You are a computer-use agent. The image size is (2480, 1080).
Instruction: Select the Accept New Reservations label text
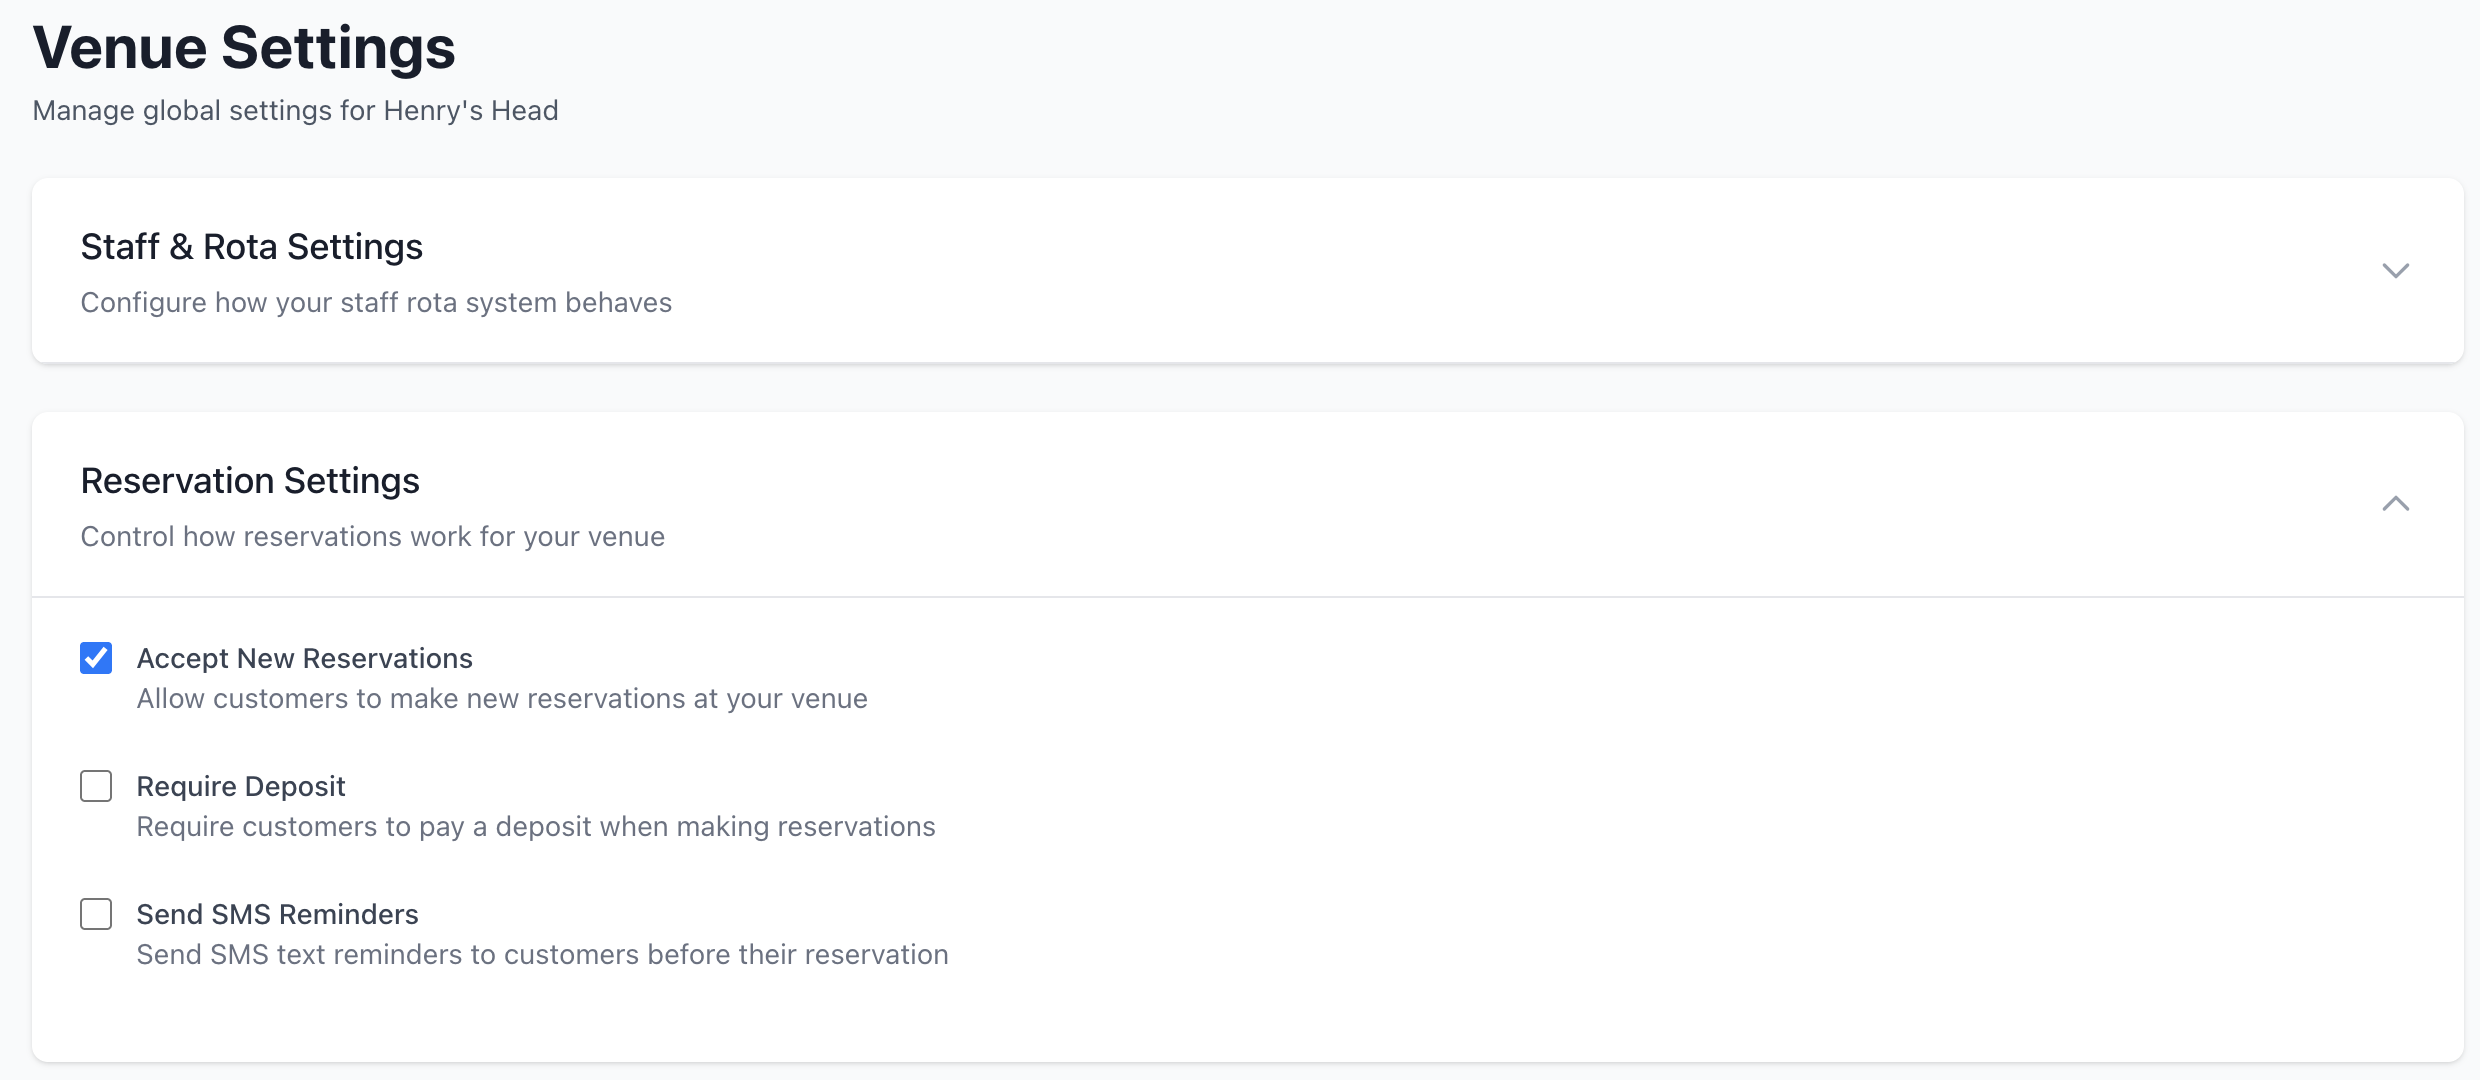point(304,657)
